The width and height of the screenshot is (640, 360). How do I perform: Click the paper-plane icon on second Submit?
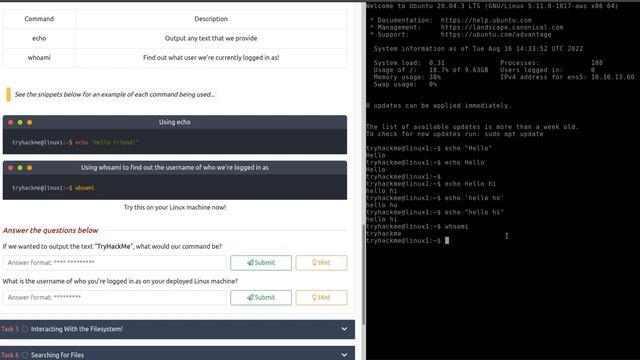pos(250,297)
